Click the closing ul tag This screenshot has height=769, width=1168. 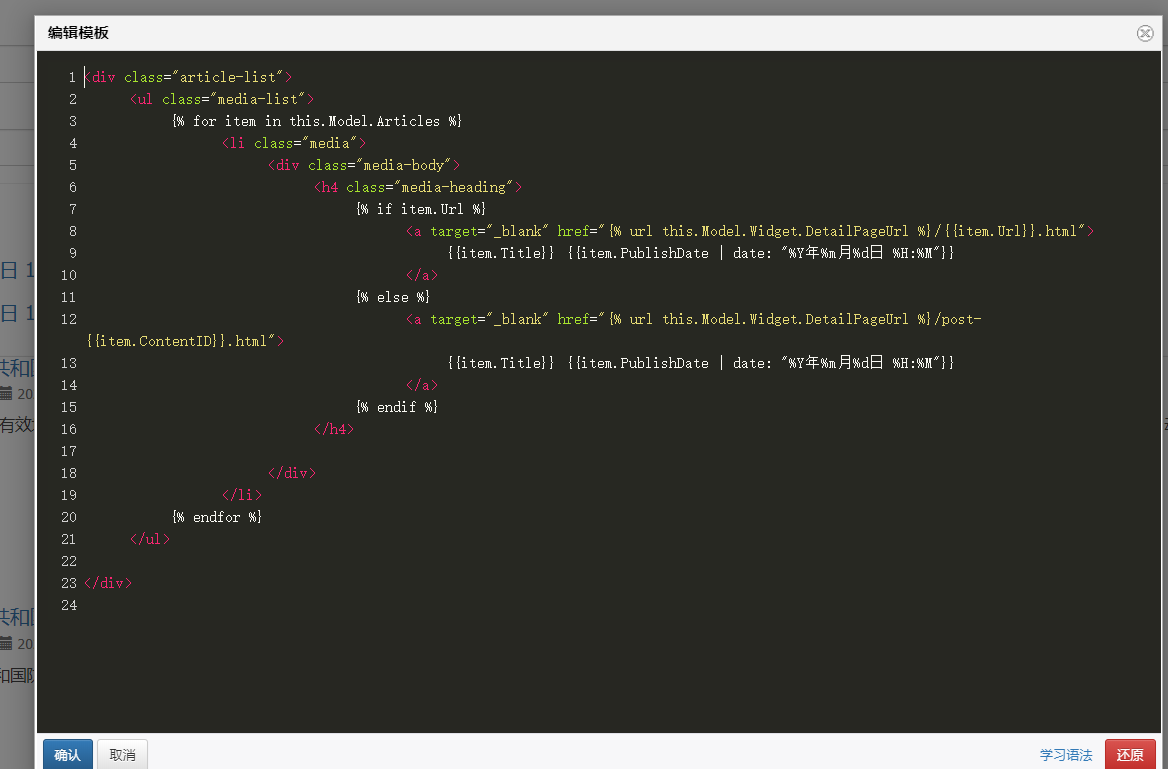click(150, 539)
